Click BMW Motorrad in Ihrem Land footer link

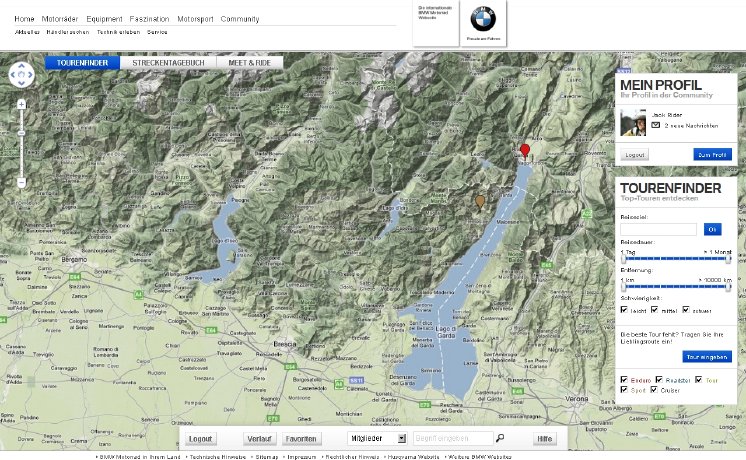pos(140,457)
